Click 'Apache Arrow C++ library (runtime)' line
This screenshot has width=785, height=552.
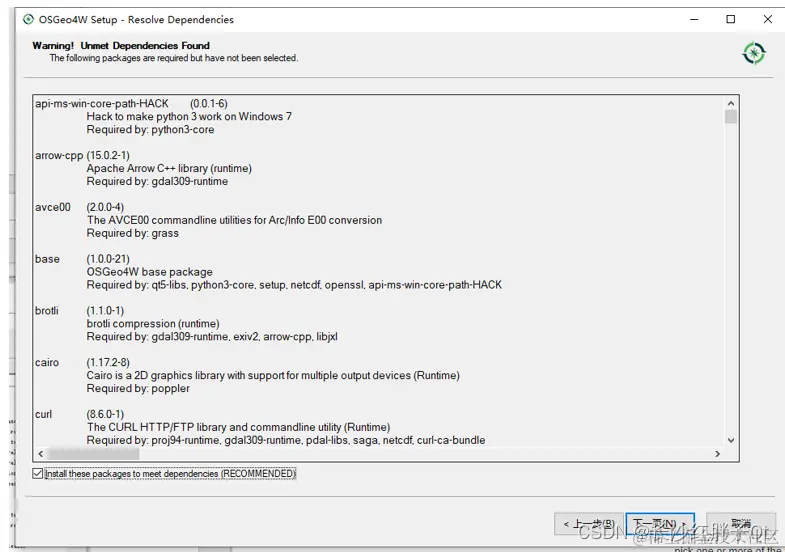169,169
